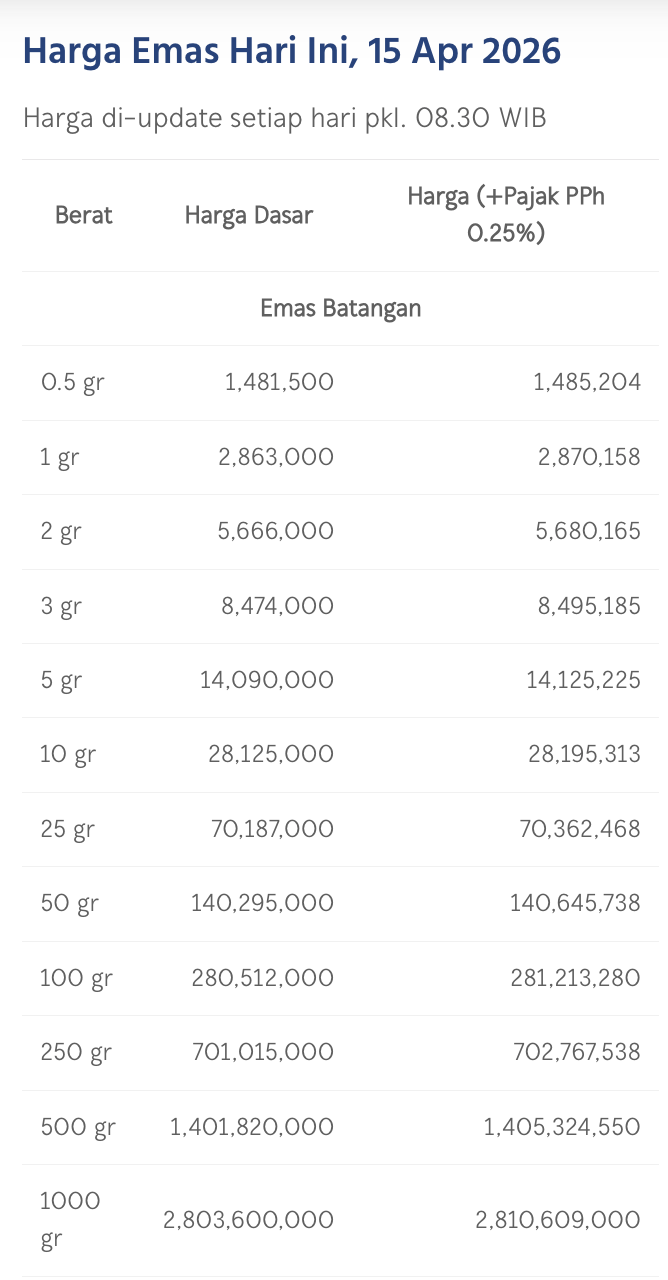Viewport: 668px width, 1280px height.
Task: Click base price 14,090,000 for 5 gr
Action: [267, 680]
